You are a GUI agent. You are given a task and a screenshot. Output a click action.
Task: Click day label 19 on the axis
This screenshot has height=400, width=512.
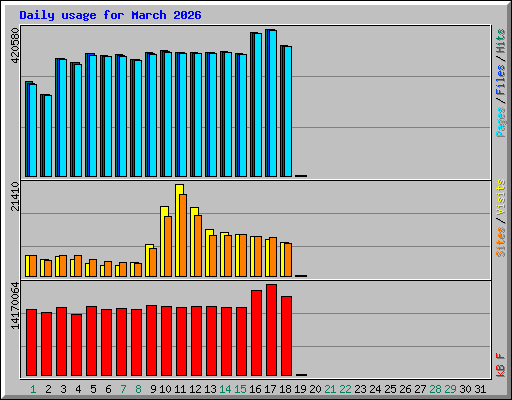300,389
